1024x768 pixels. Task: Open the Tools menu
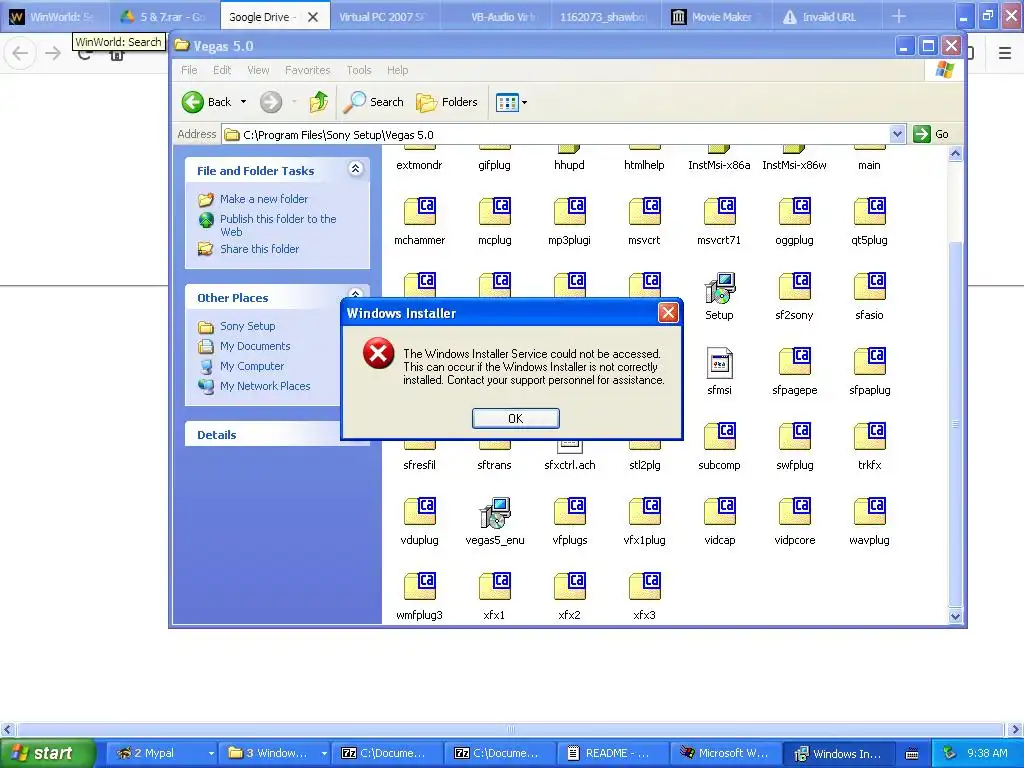(359, 70)
